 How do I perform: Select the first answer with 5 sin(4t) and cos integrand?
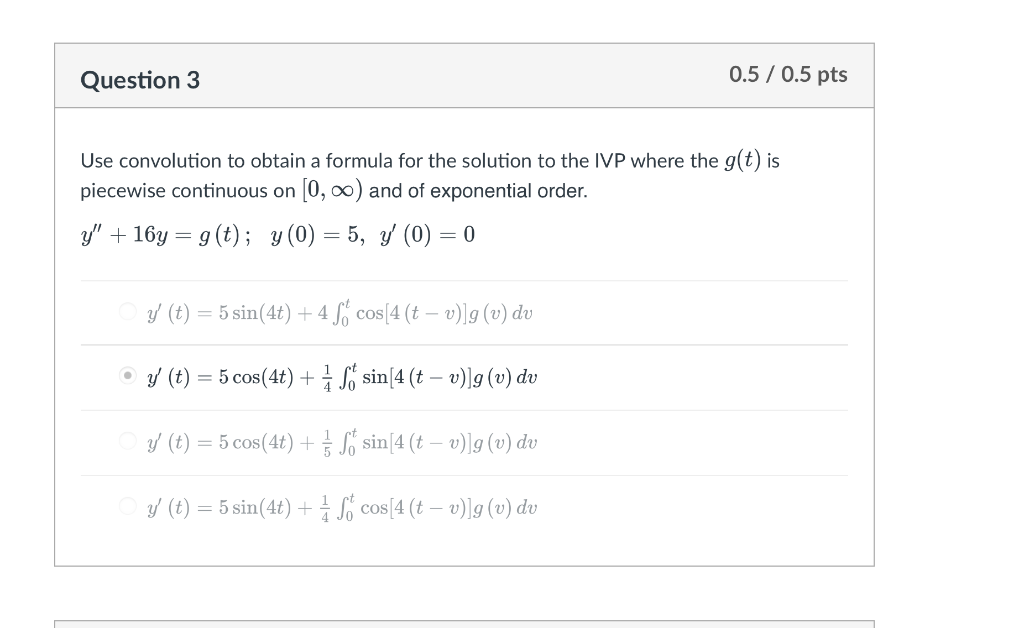(x=340, y=311)
